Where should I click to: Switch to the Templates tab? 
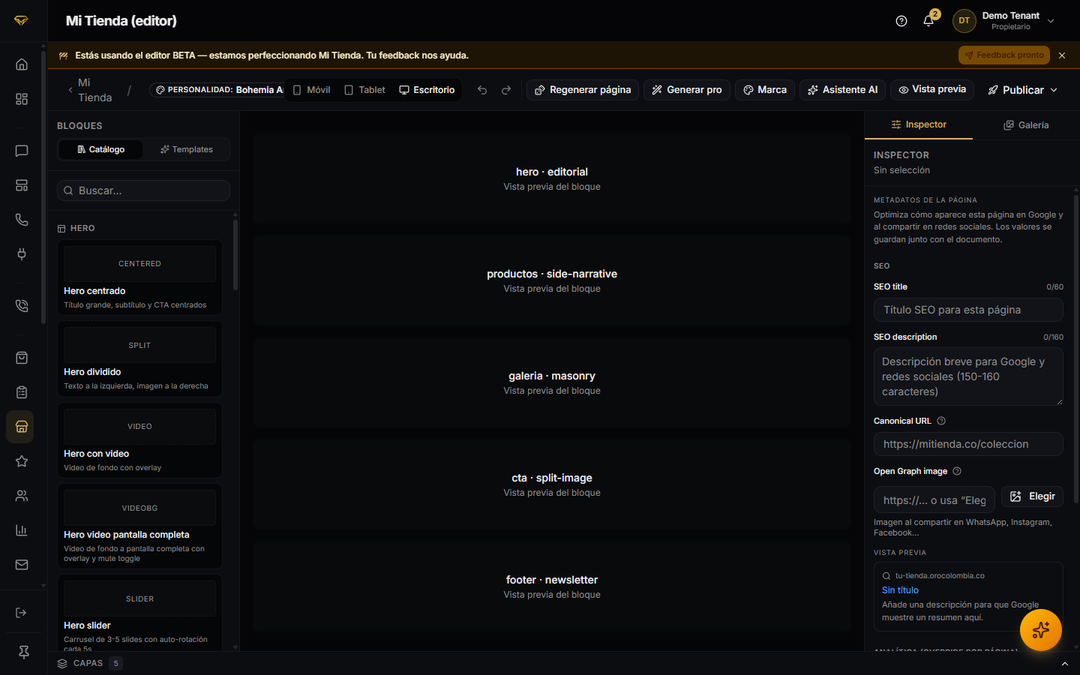click(187, 149)
